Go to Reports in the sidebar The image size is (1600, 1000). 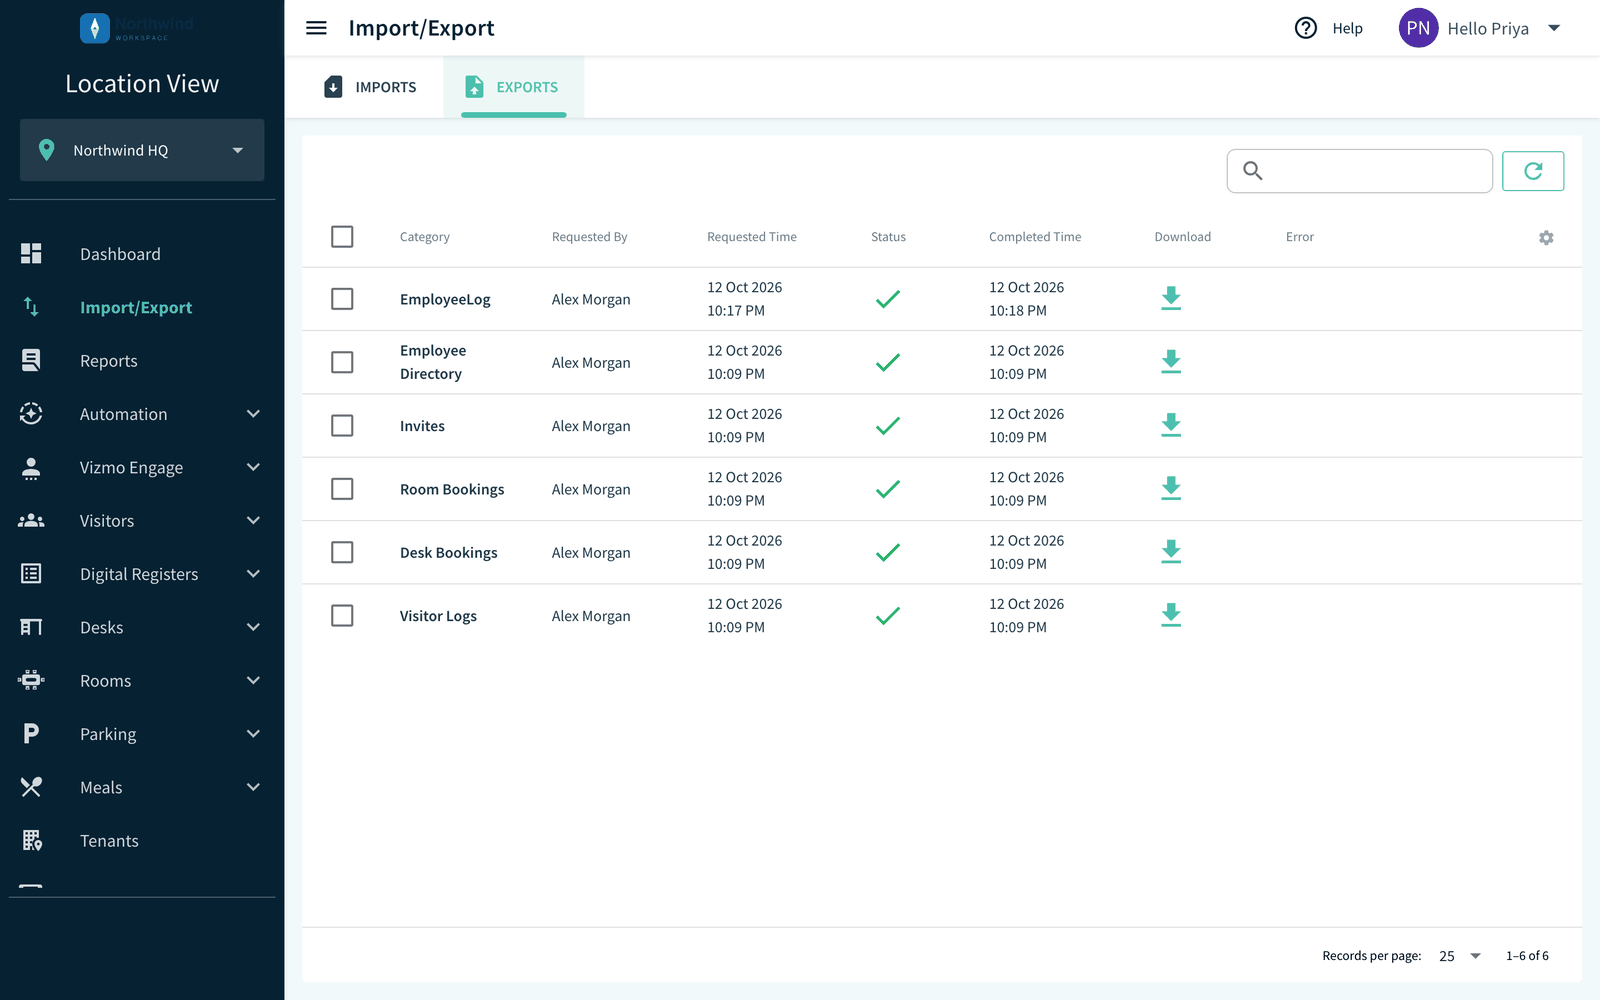pos(109,361)
